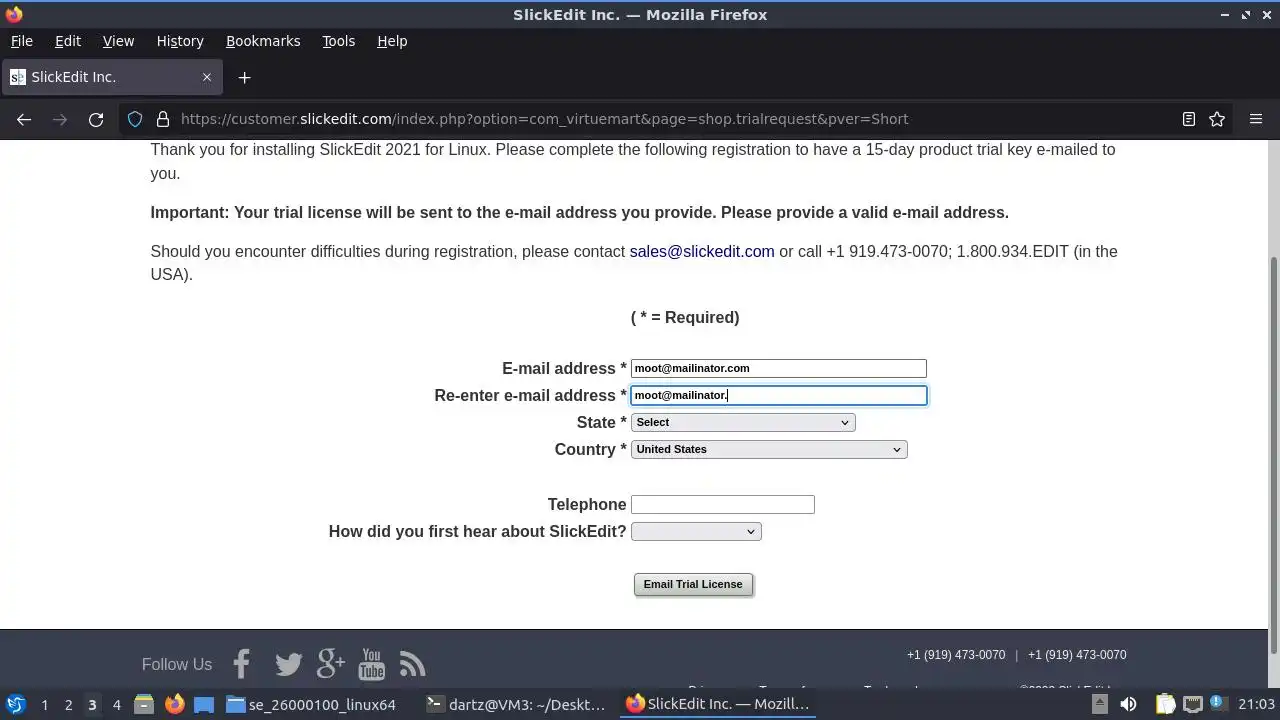Select the SlickEdit Inc. browser tab
The width and height of the screenshot is (1280, 720).
111,77
